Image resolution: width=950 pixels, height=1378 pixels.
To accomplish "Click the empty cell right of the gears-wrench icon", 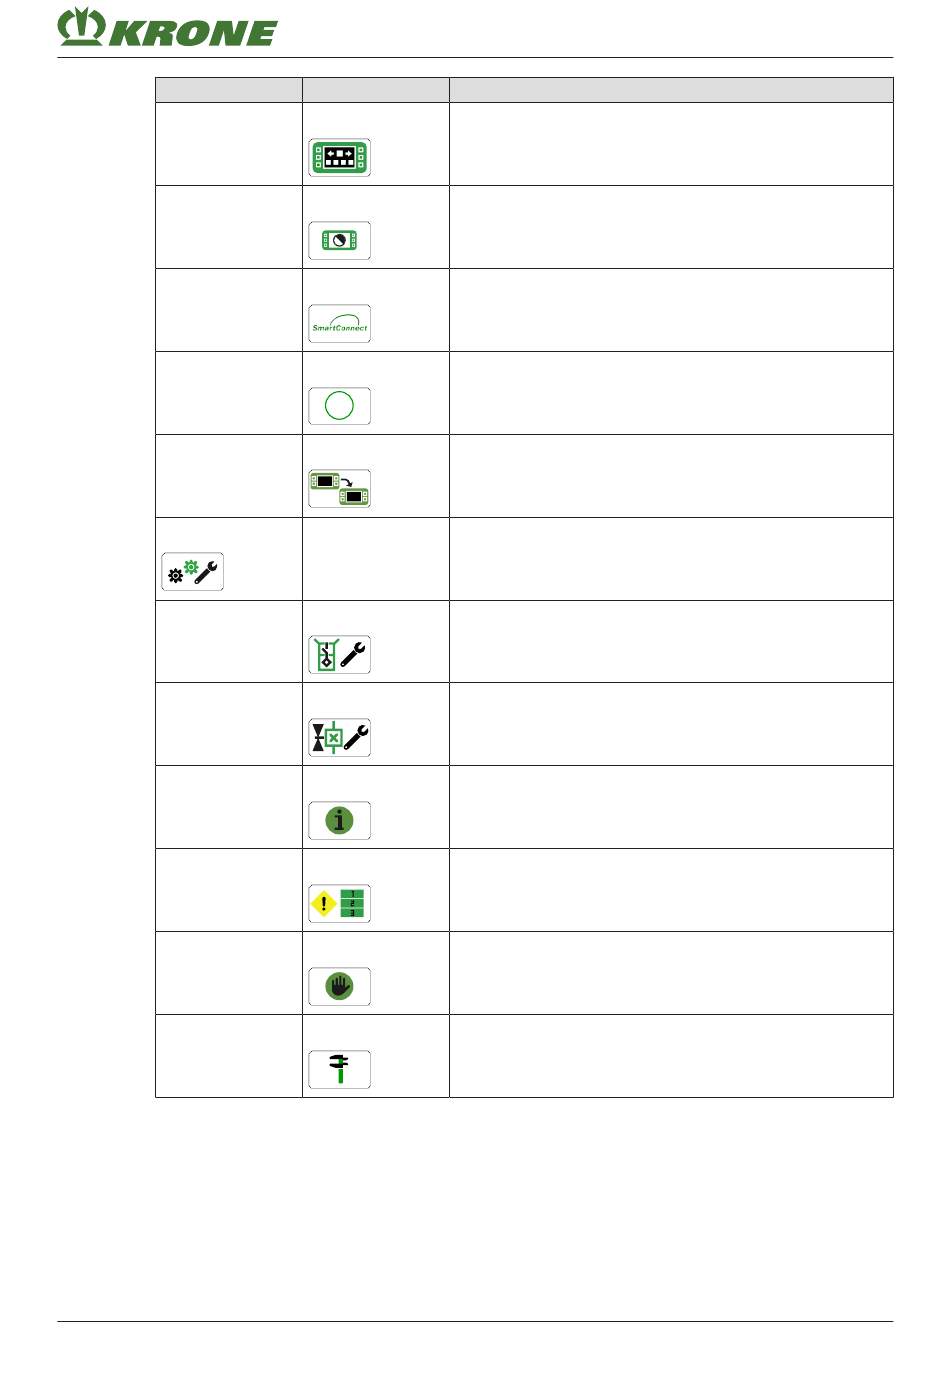I will tap(376, 559).
